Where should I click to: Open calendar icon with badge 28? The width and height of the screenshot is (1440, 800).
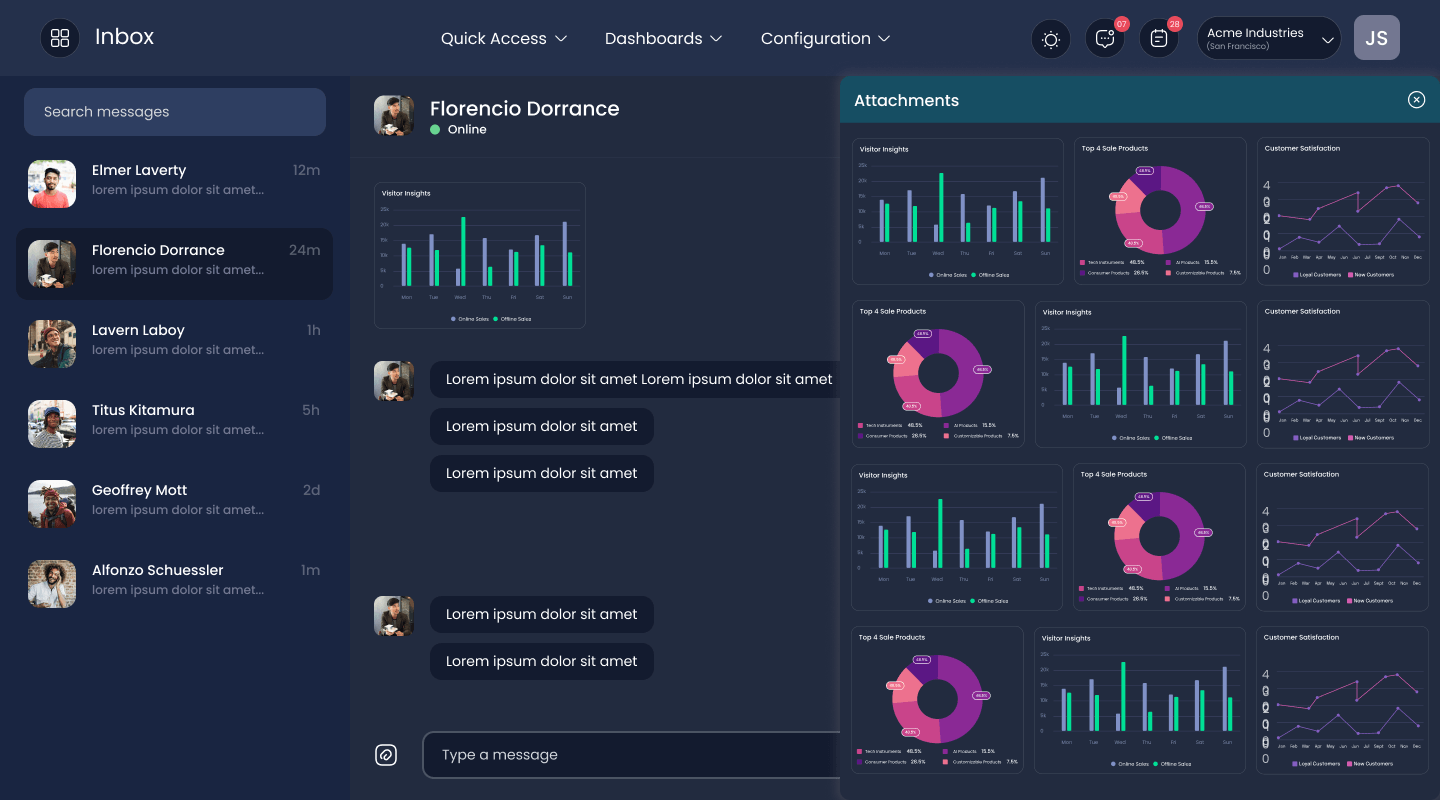[1159, 39]
